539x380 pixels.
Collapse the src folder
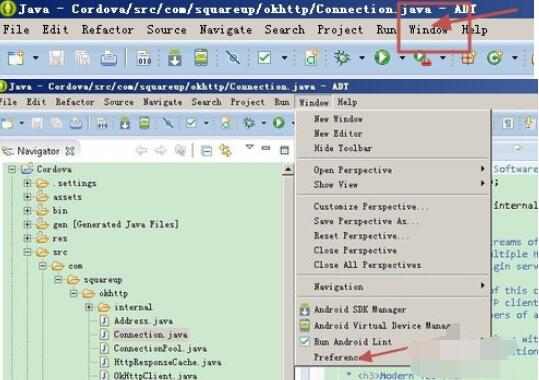[x=28, y=252]
